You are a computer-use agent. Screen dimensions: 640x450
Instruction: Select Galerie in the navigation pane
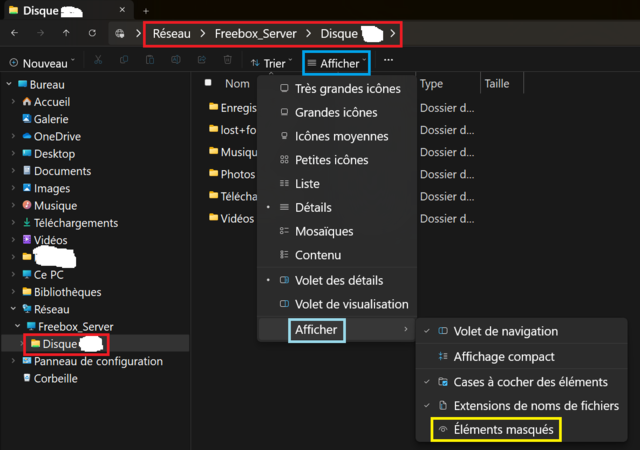[46, 119]
